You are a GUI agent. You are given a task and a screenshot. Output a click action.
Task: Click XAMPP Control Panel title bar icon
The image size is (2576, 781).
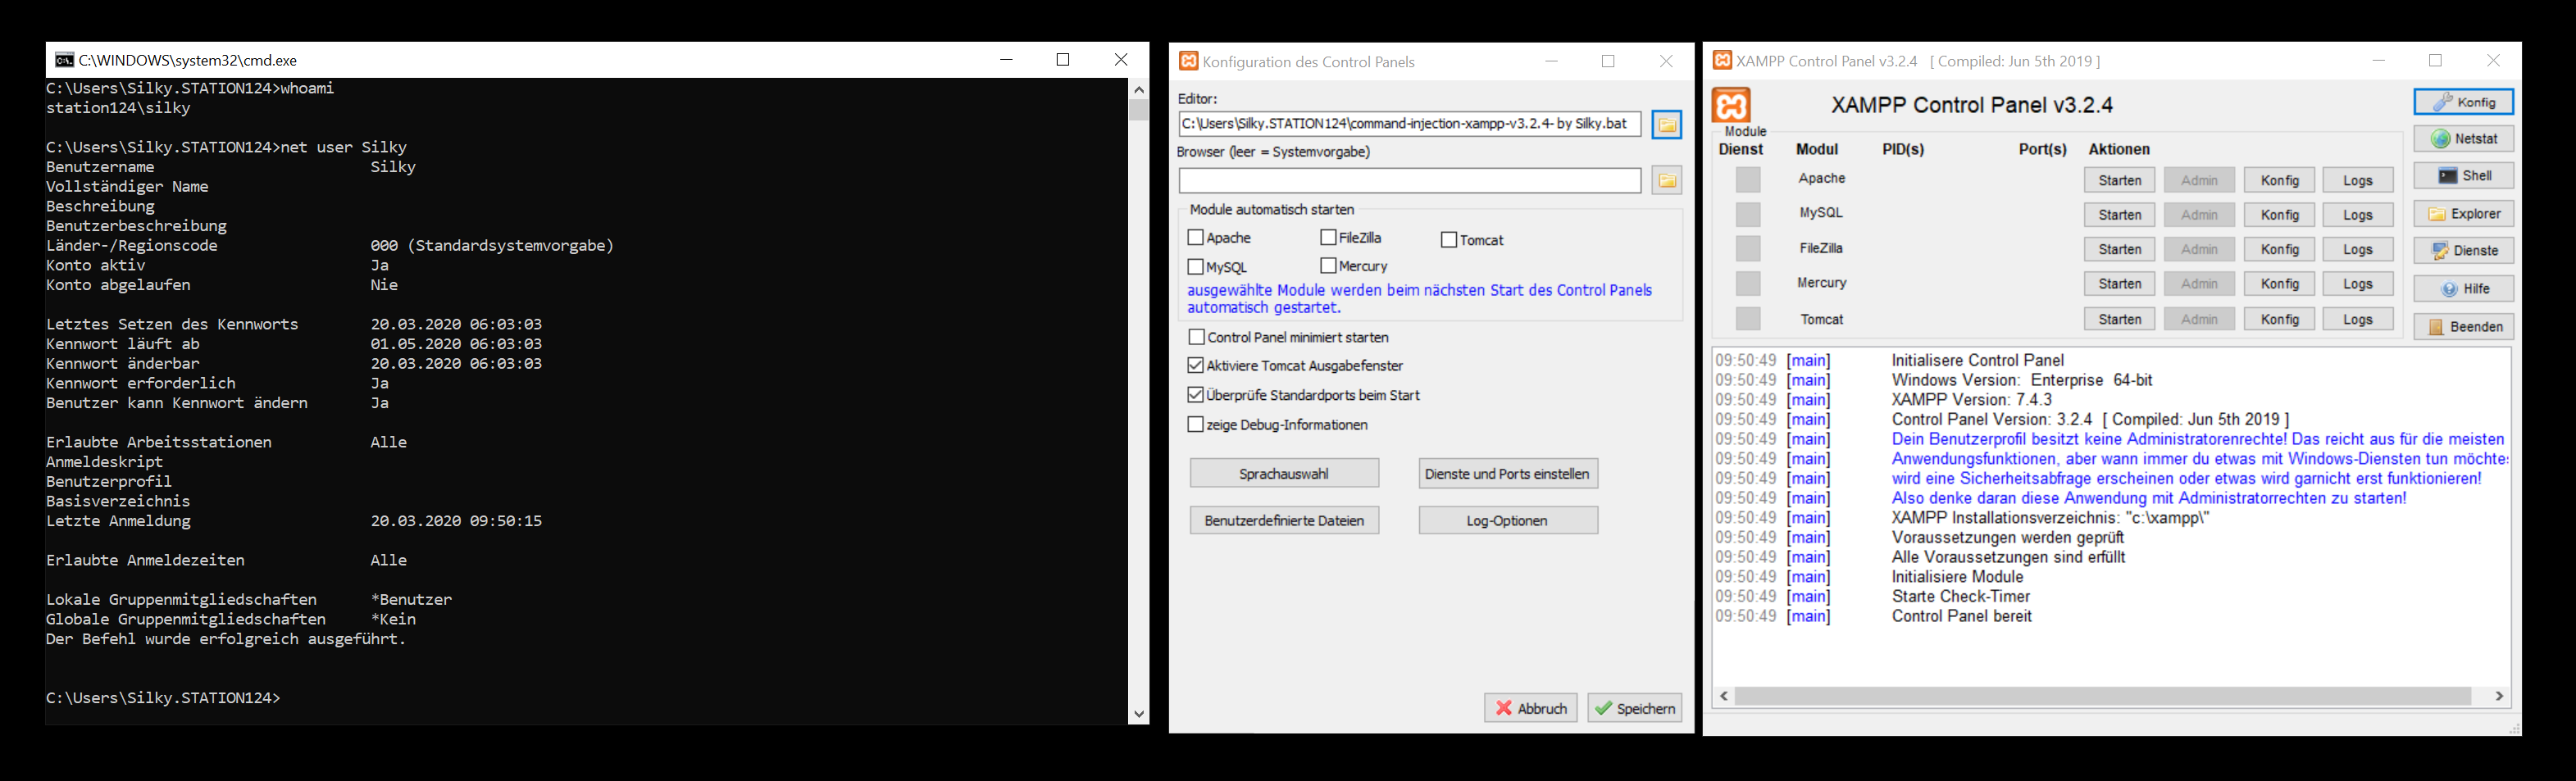1723,61
